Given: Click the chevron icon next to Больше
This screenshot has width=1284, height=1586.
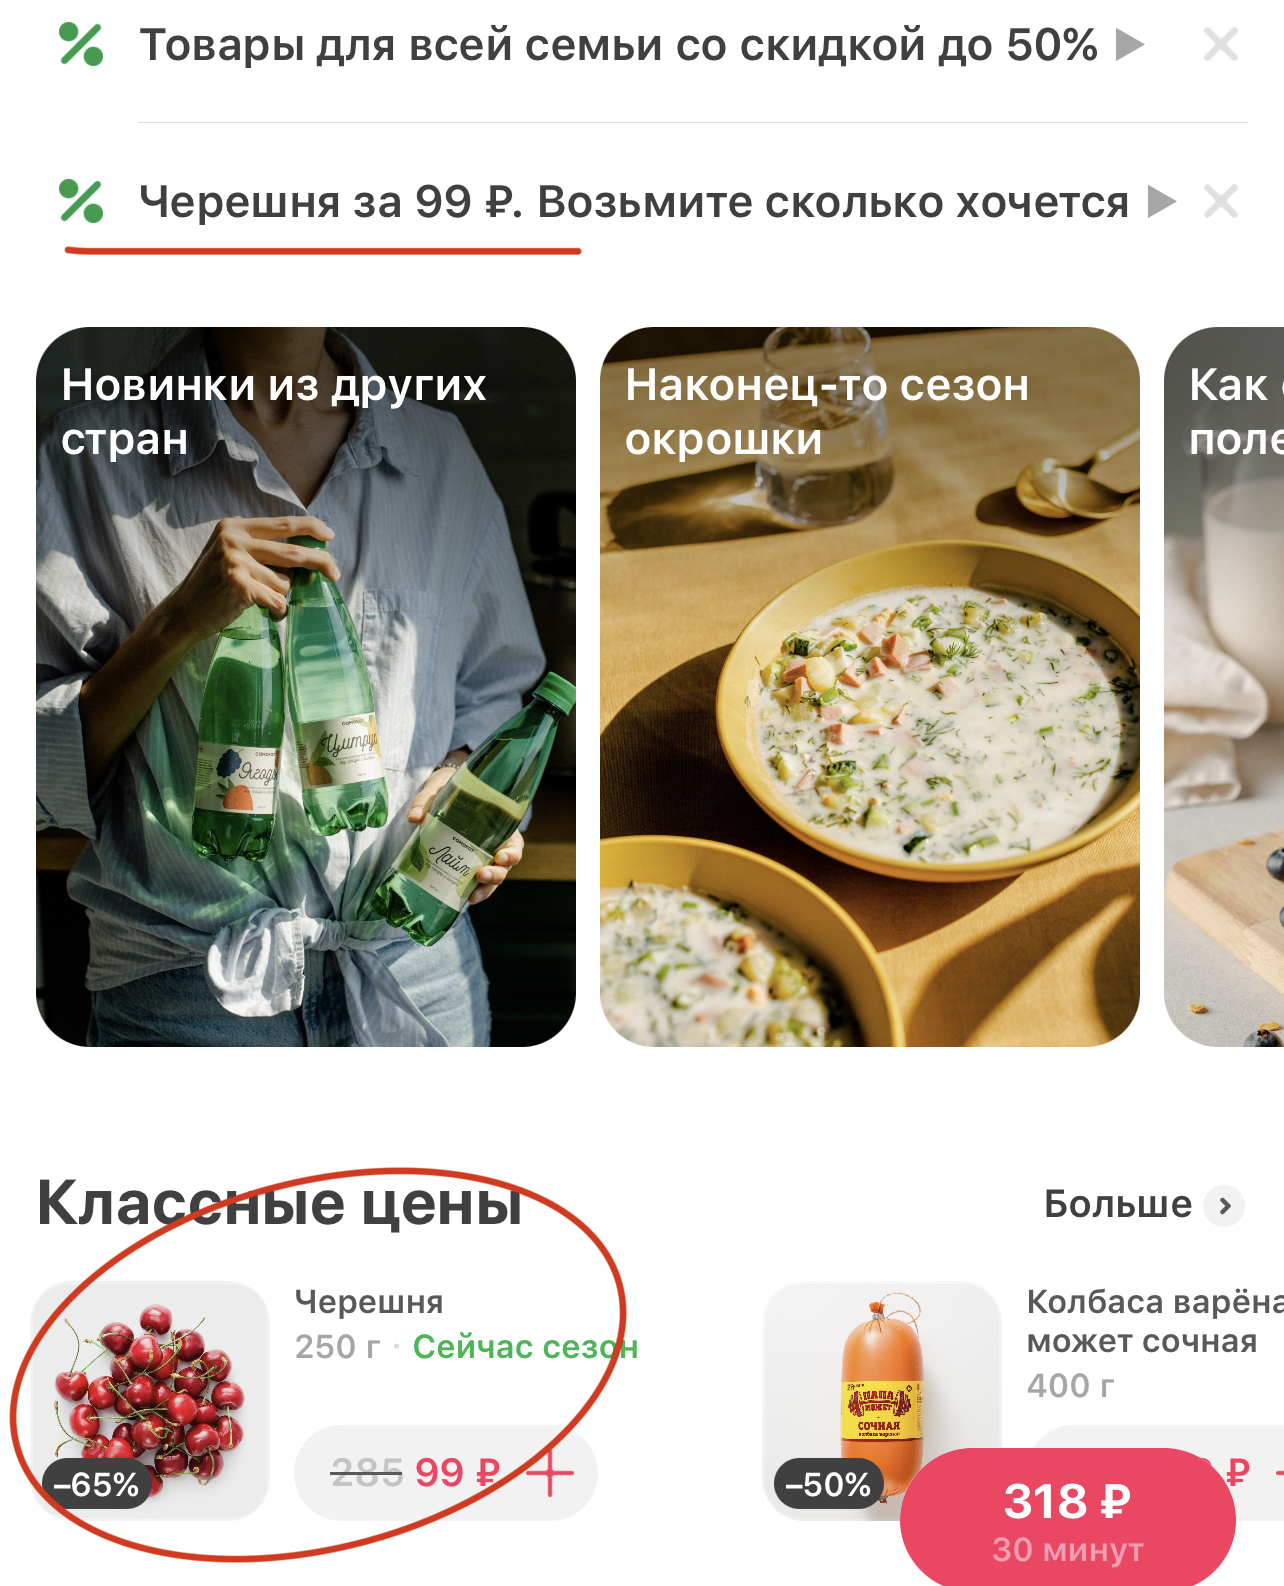Looking at the screenshot, I should [1225, 1205].
